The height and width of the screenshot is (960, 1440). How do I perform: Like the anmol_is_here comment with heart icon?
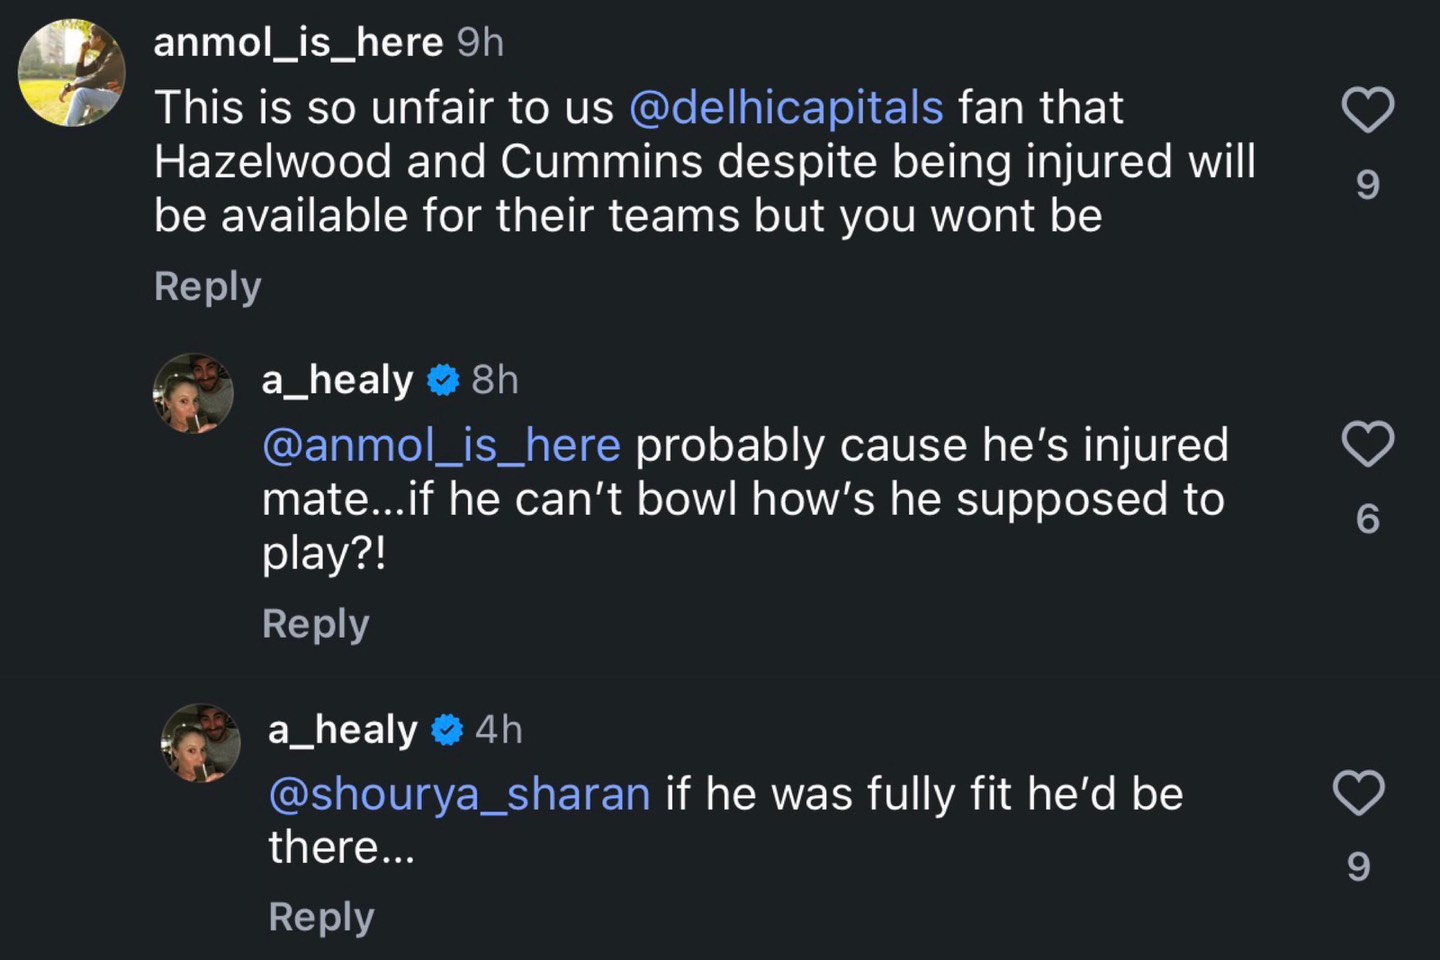pyautogui.click(x=1367, y=110)
